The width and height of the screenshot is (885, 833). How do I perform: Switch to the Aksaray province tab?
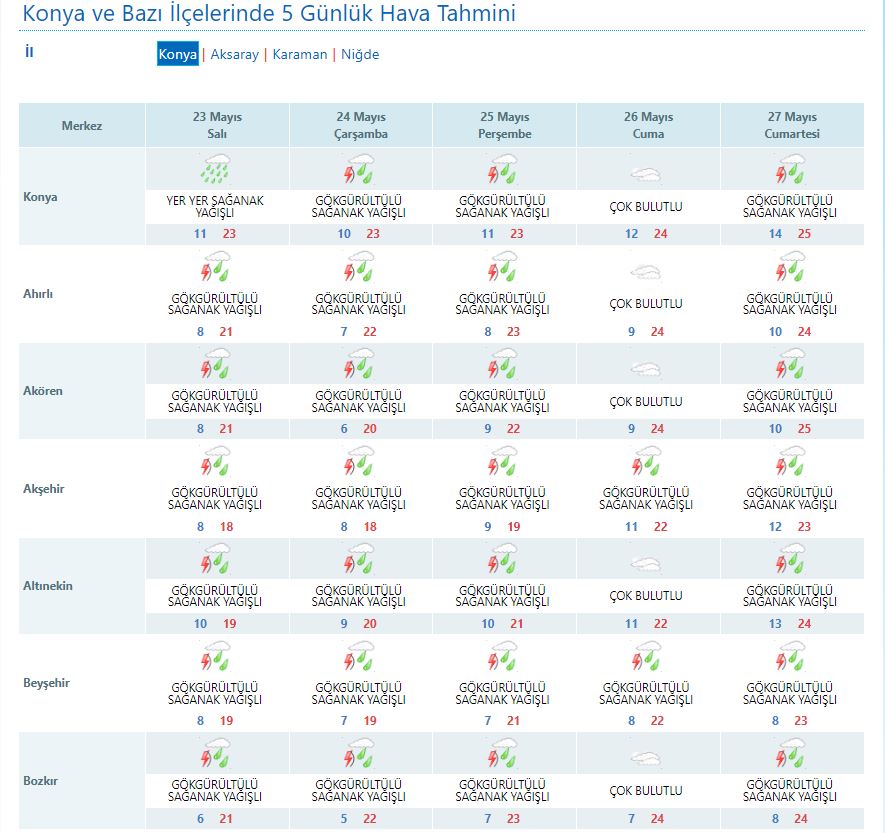coord(234,55)
